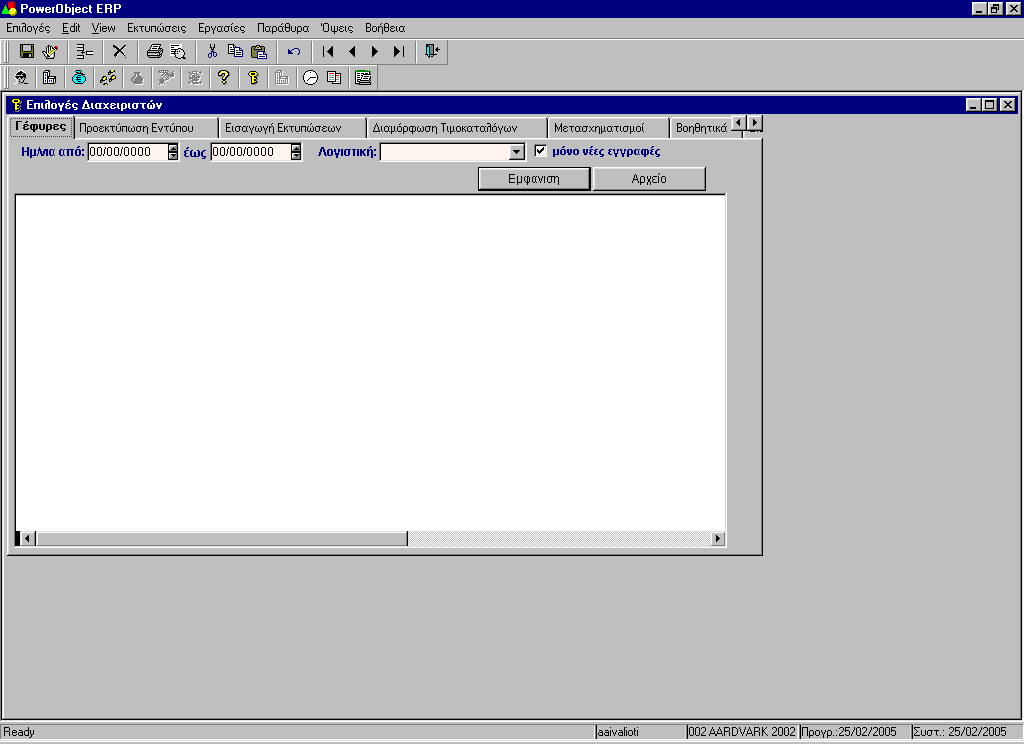Click the spinner on 'Ημ/νια από' date field
The height and width of the screenshot is (744, 1024).
pyautogui.click(x=173, y=152)
